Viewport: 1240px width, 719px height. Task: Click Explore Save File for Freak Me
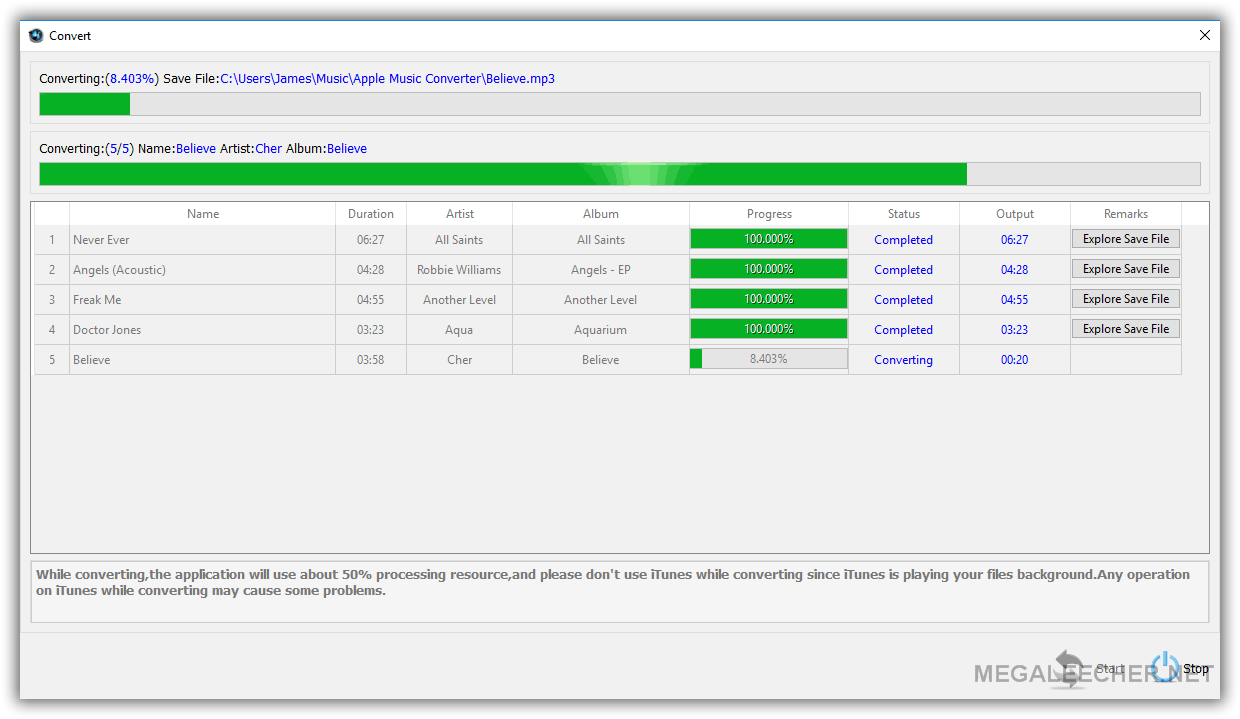1125,299
